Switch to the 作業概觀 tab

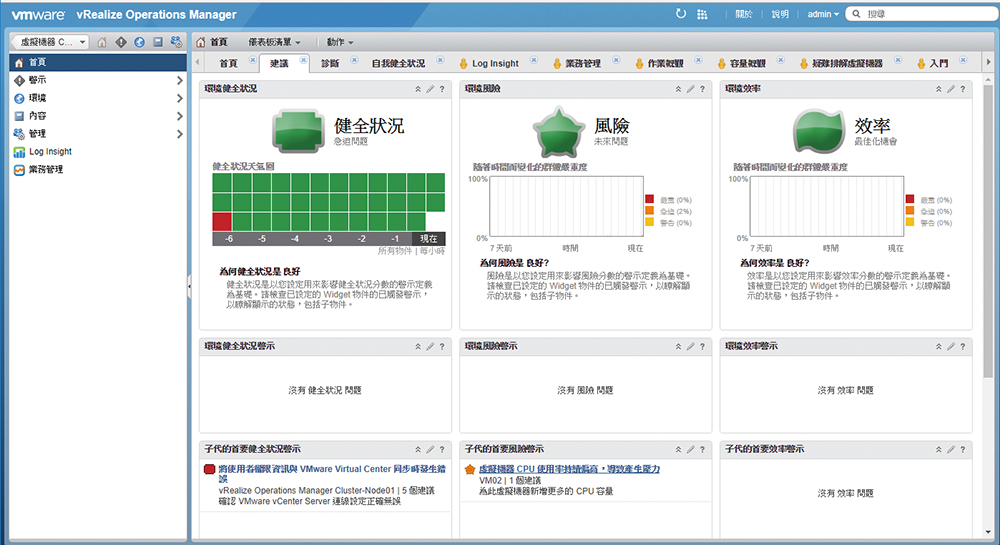[665, 63]
